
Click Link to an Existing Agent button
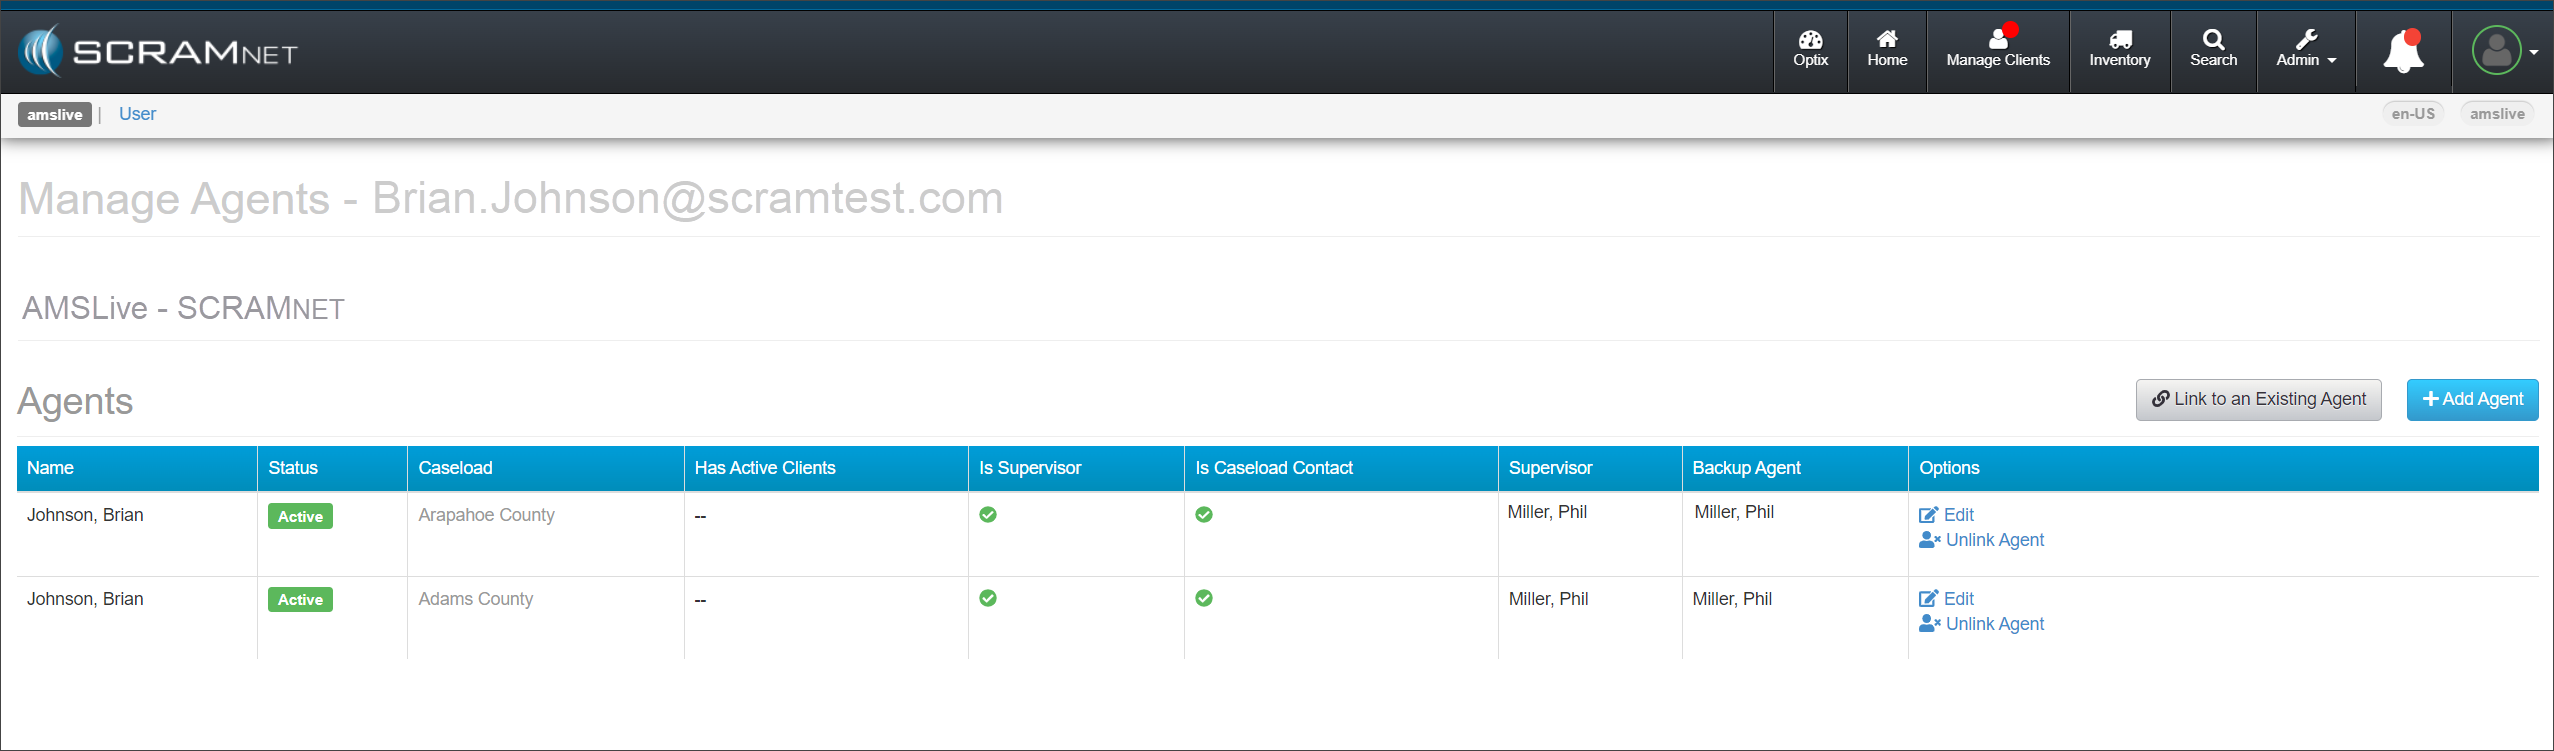(2258, 400)
